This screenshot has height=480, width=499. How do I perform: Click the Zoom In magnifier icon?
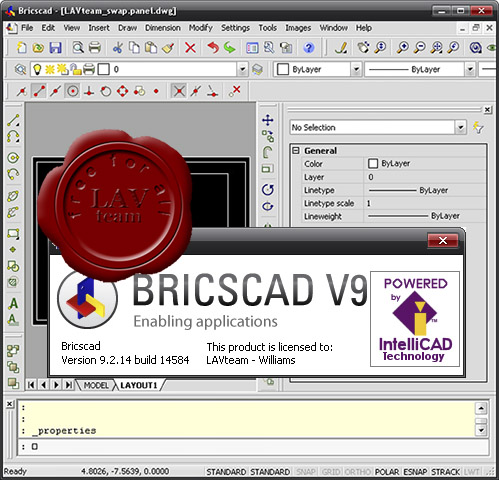pyautogui.click(x=403, y=48)
